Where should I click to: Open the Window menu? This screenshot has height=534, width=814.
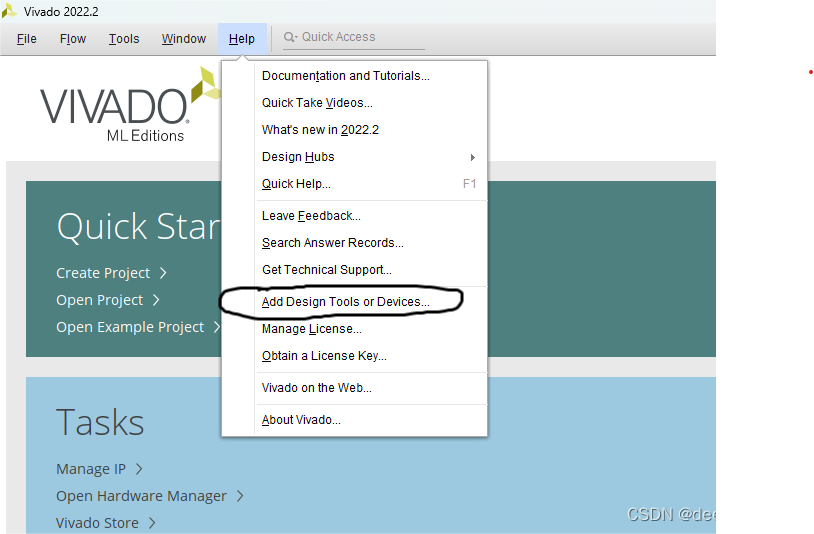[x=184, y=39]
